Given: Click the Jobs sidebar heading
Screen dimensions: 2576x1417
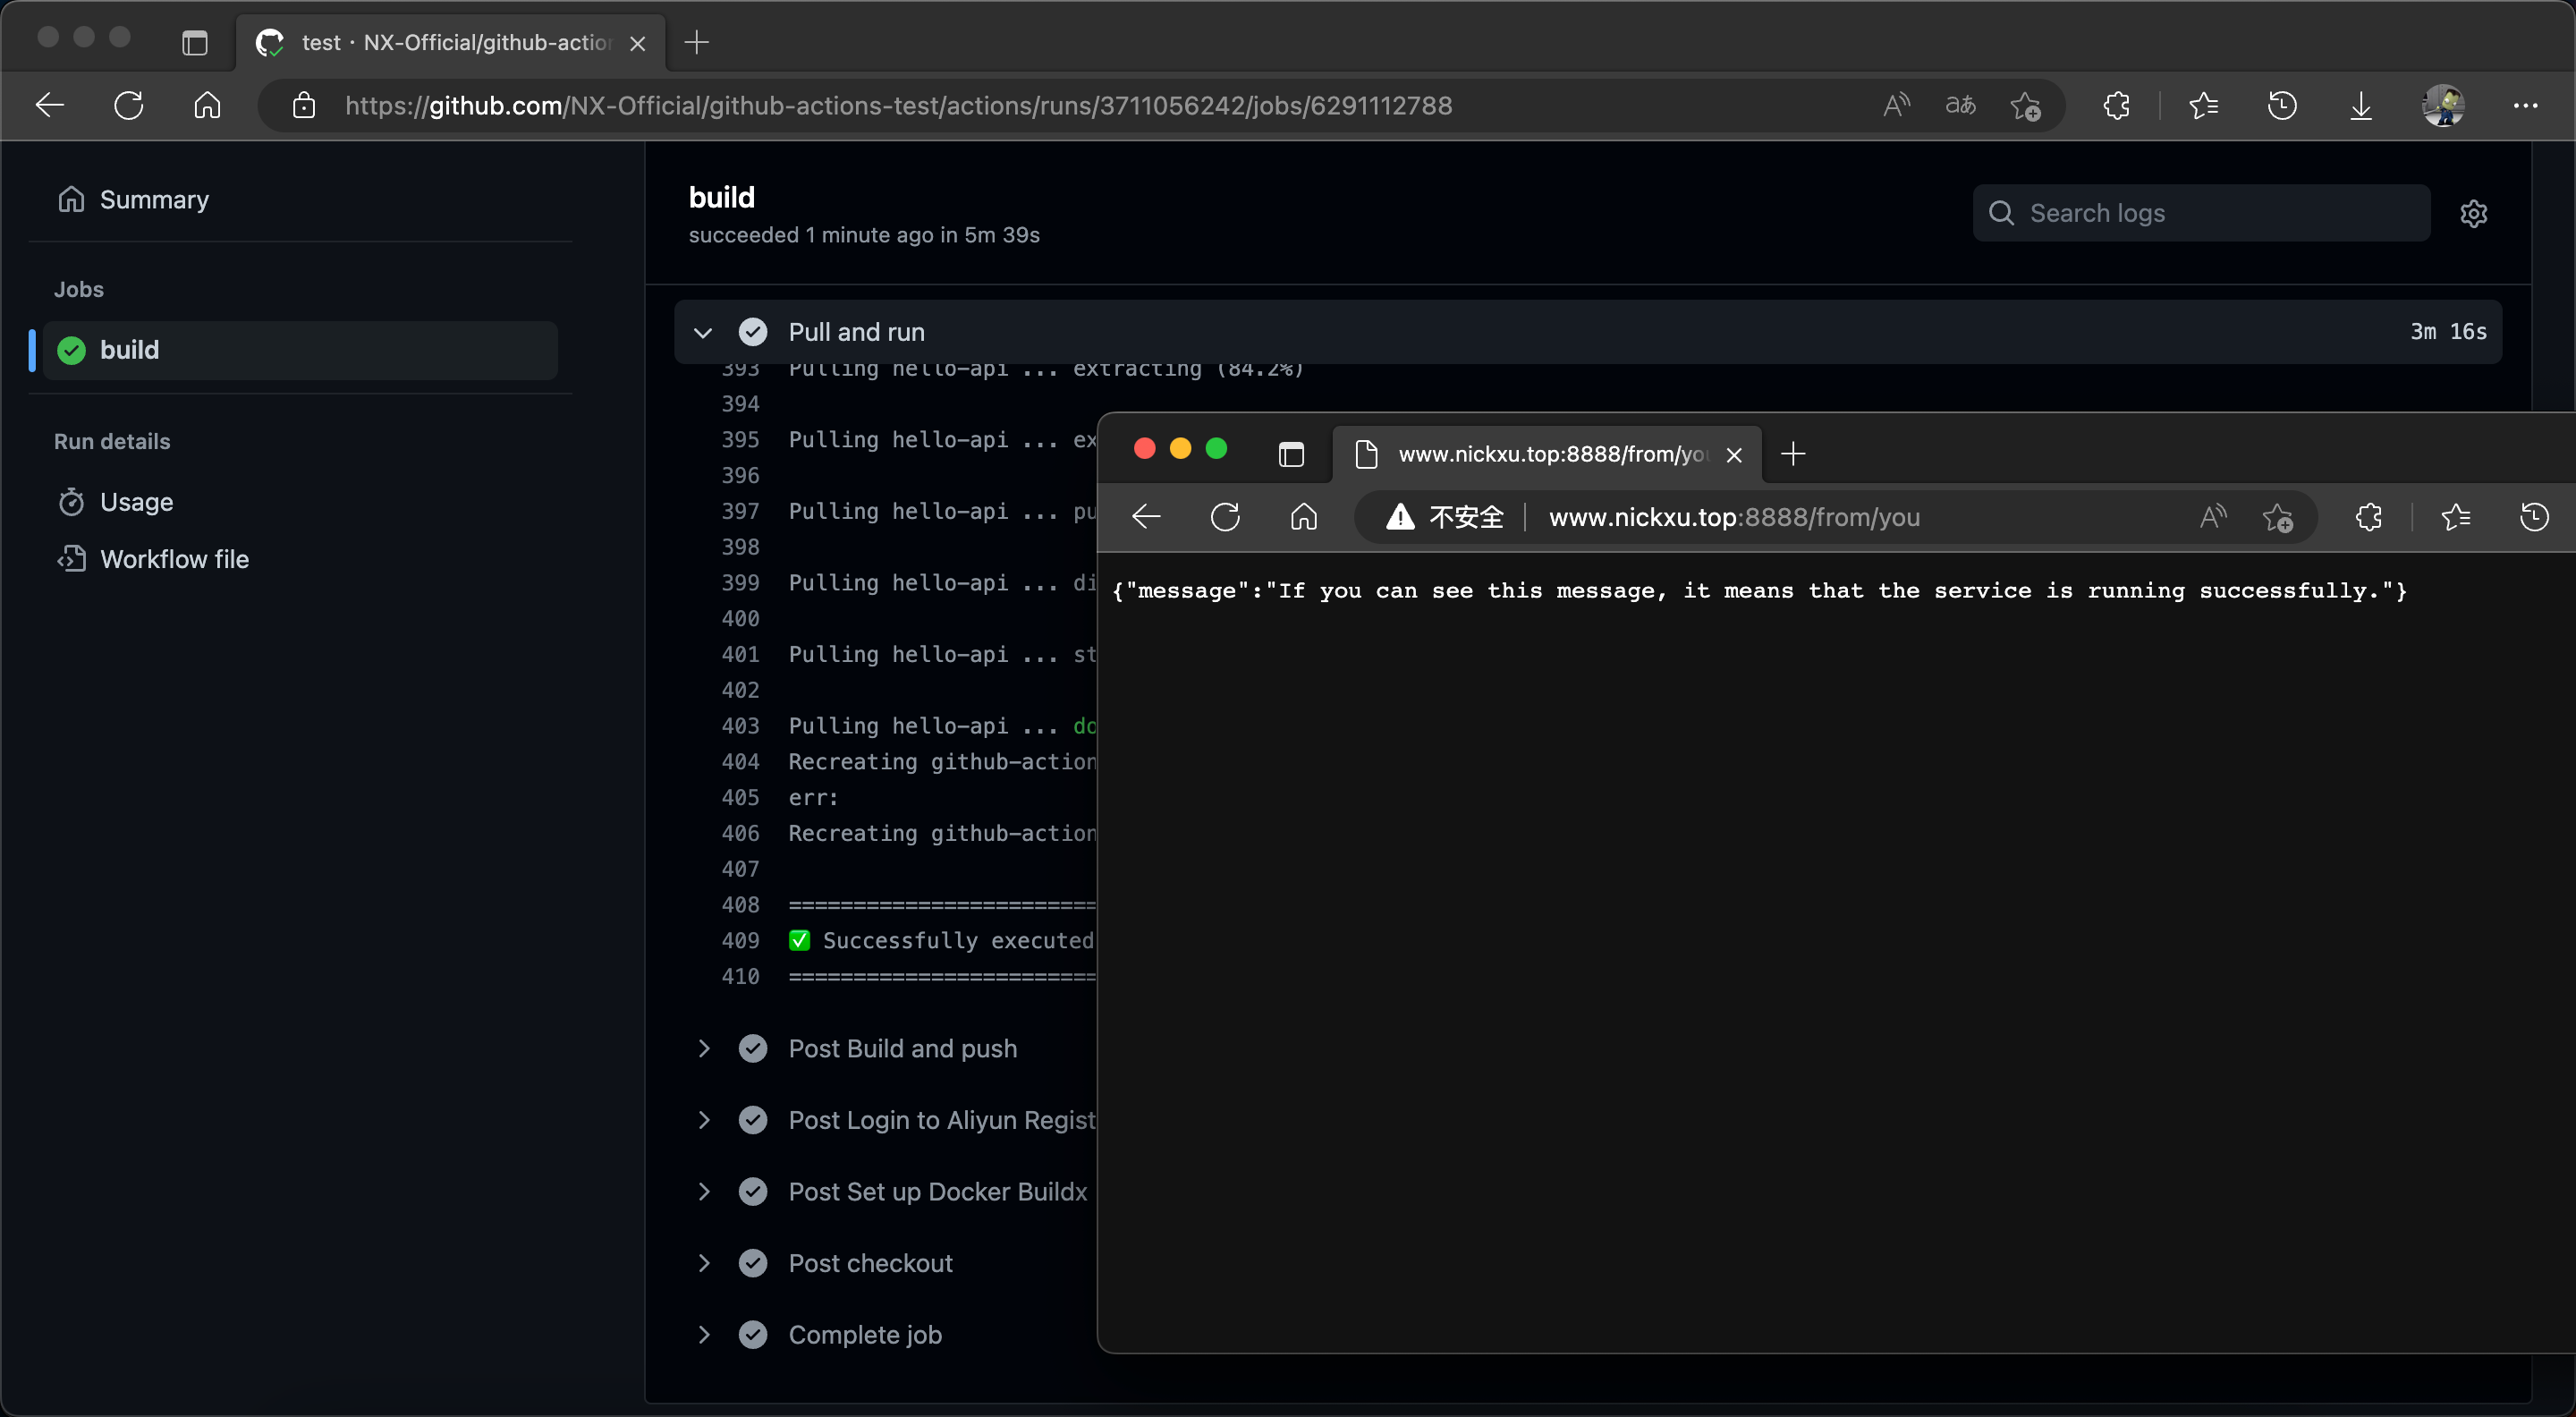Looking at the screenshot, I should pyautogui.click(x=79, y=289).
